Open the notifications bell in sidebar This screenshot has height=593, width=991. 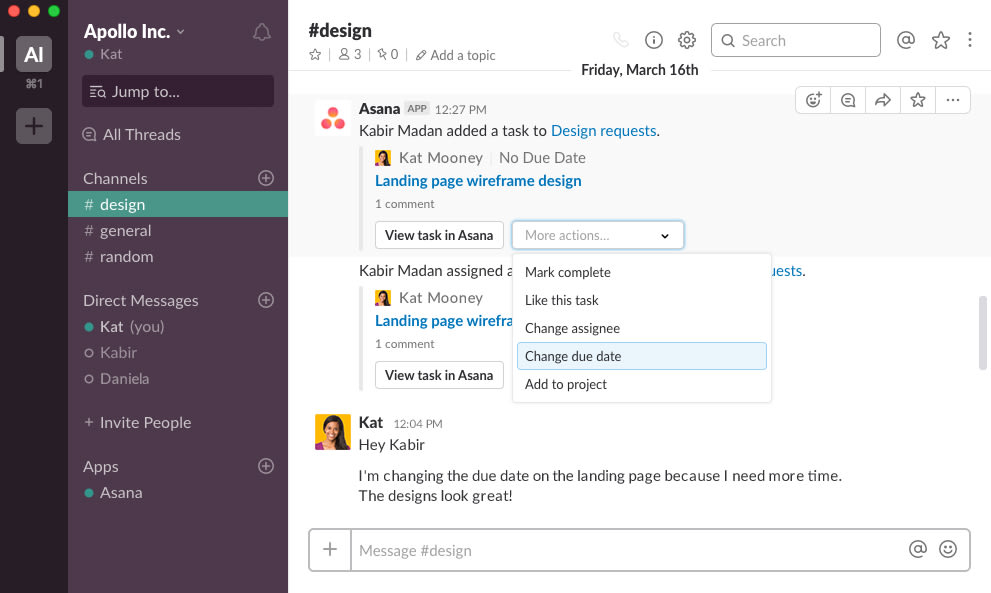pos(262,32)
